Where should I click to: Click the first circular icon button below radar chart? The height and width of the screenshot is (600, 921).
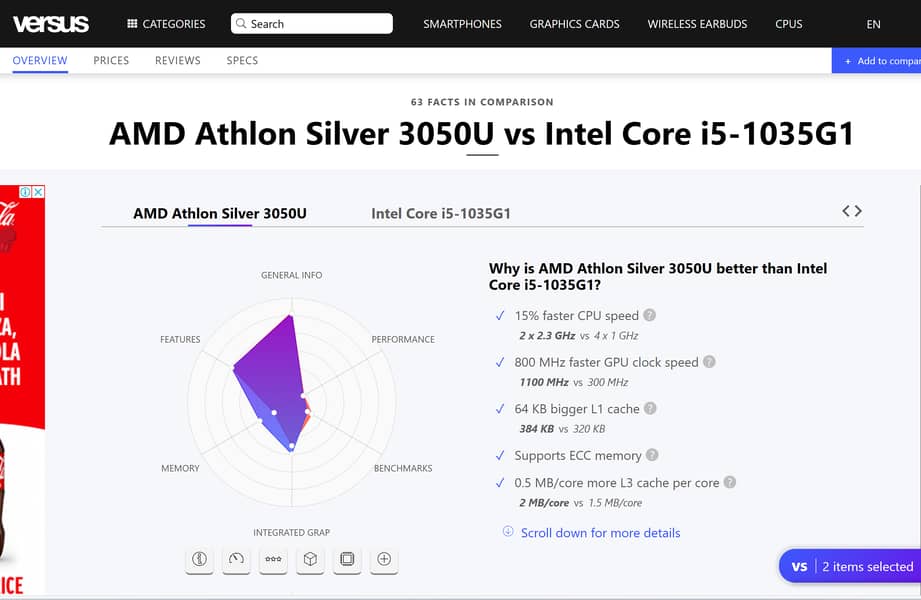tap(199, 559)
